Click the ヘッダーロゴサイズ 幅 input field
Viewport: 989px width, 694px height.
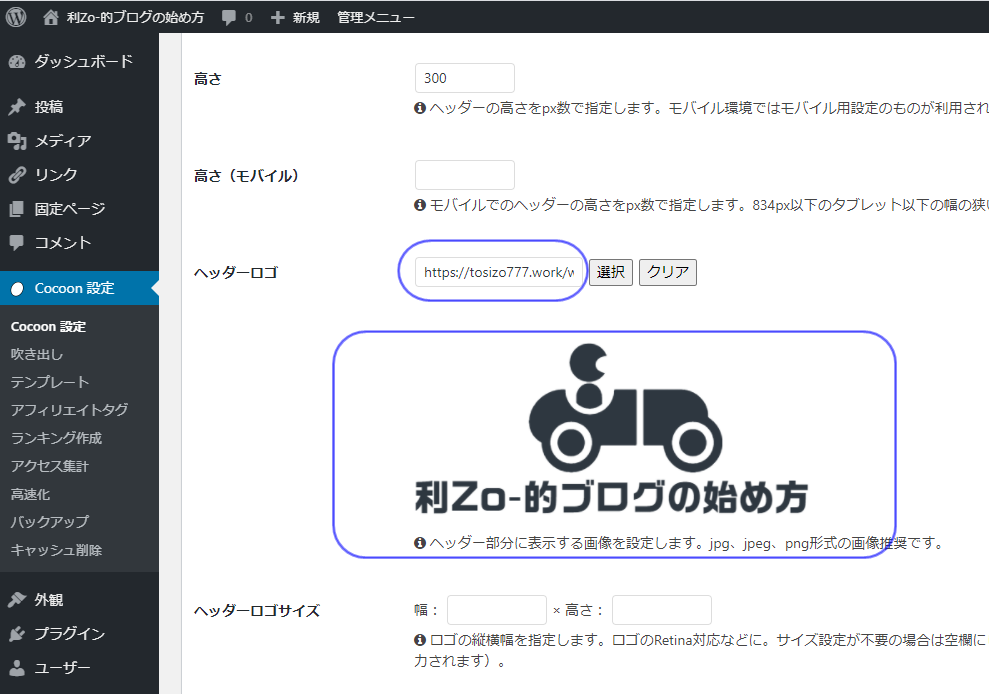(x=496, y=610)
